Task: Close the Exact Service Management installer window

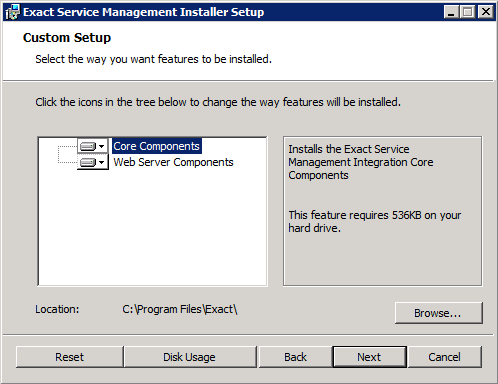Action: point(486,12)
